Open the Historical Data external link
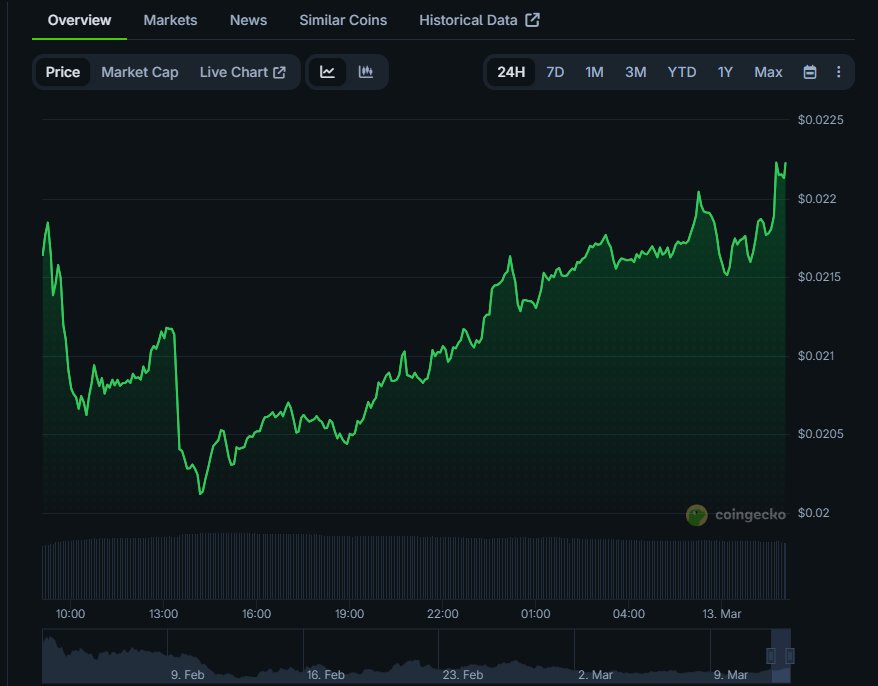 [479, 20]
